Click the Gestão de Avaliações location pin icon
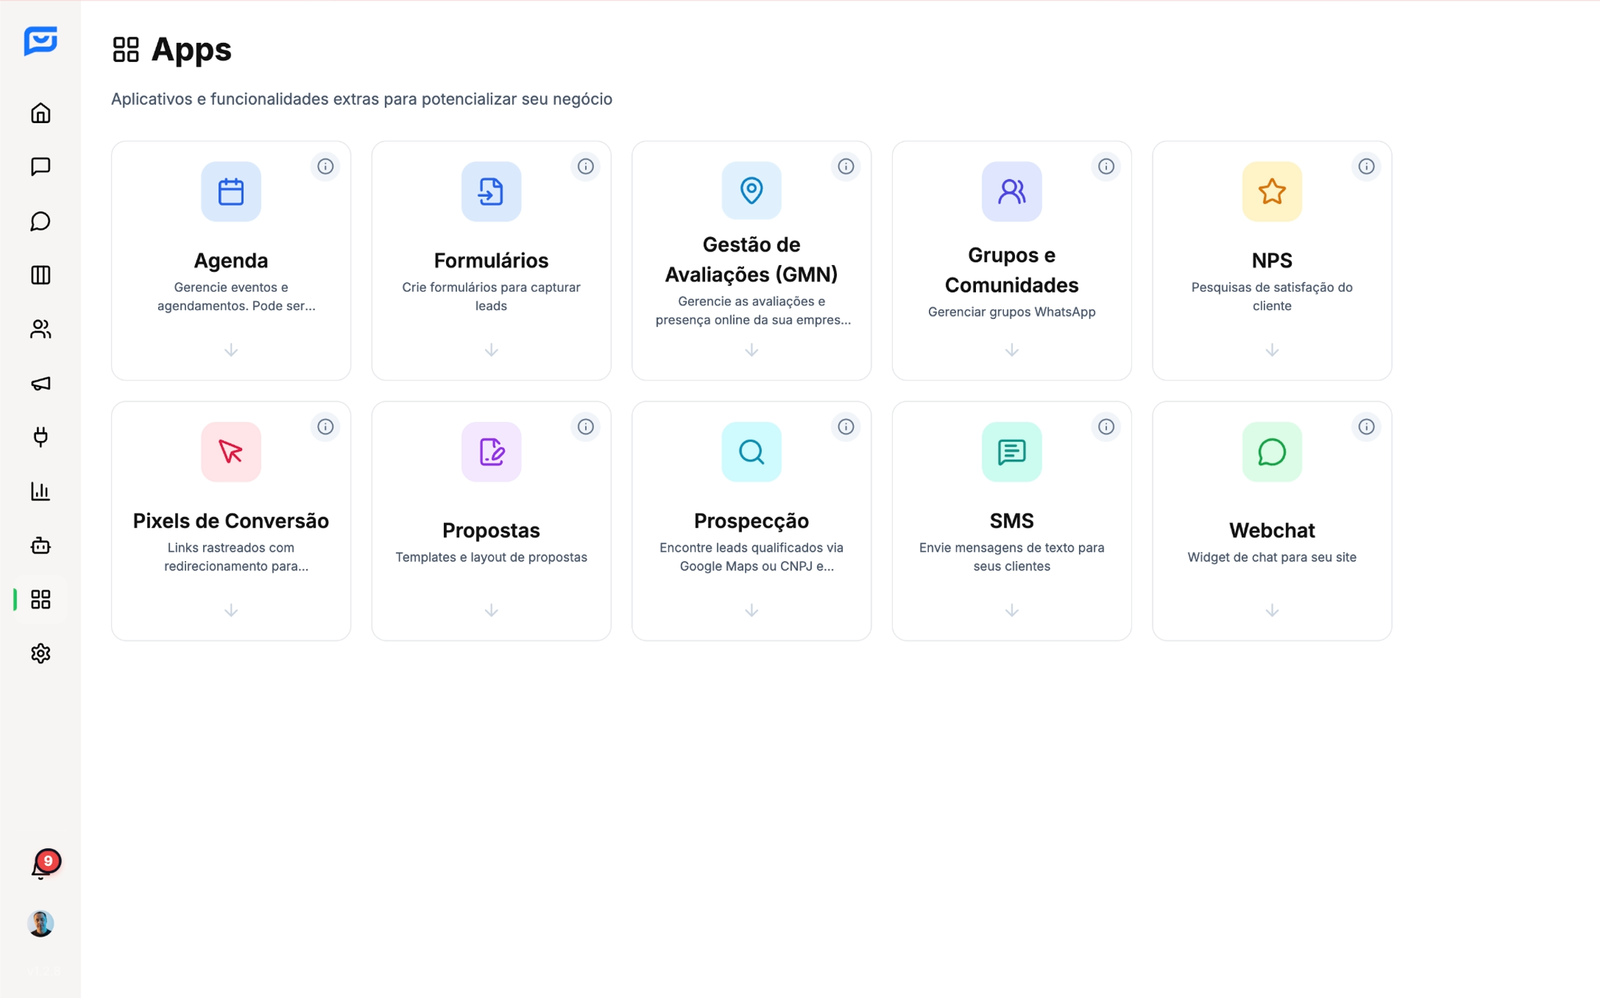This screenshot has width=1600, height=998. pos(751,191)
